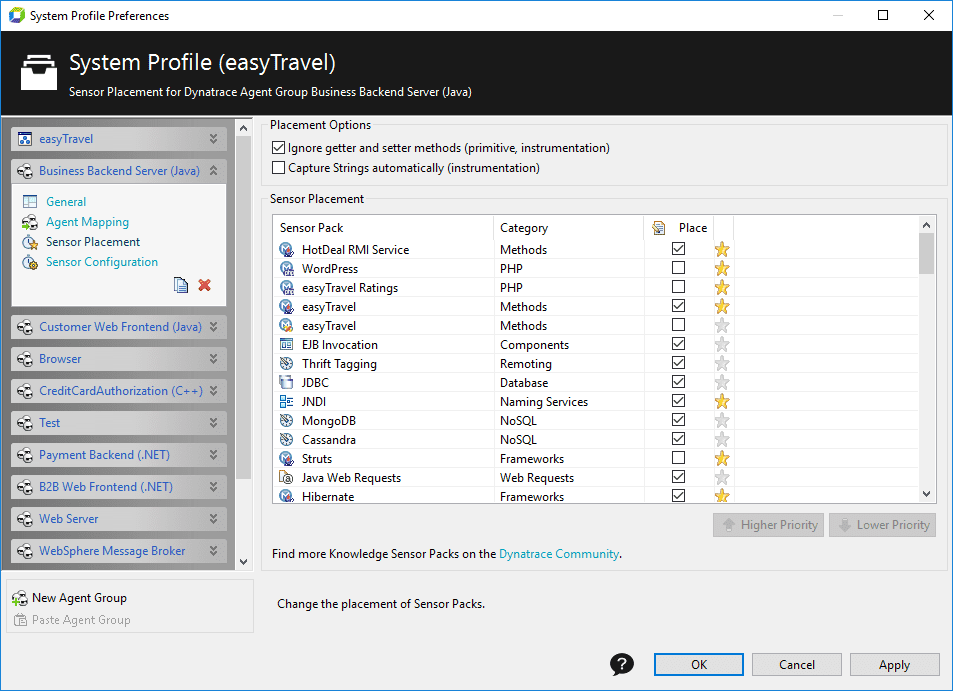Open the Dynatrace Community link
This screenshot has height=691, width=953.
pos(559,554)
